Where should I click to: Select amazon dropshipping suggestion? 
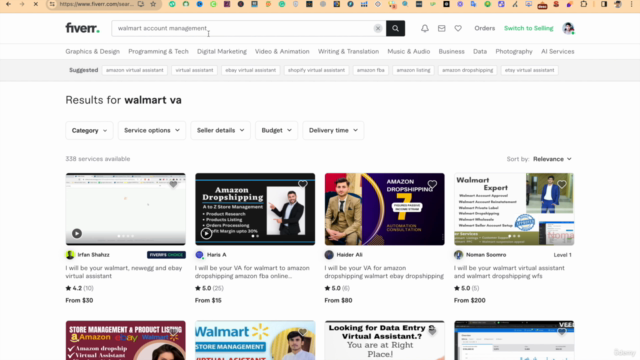pos(467,70)
